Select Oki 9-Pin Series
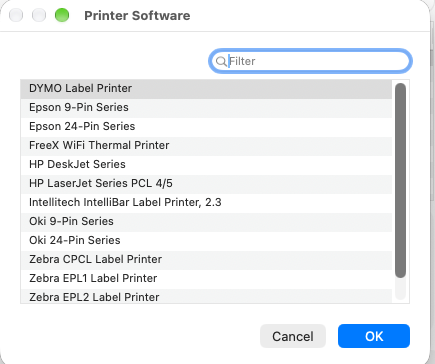 pyautogui.click(x=206, y=222)
